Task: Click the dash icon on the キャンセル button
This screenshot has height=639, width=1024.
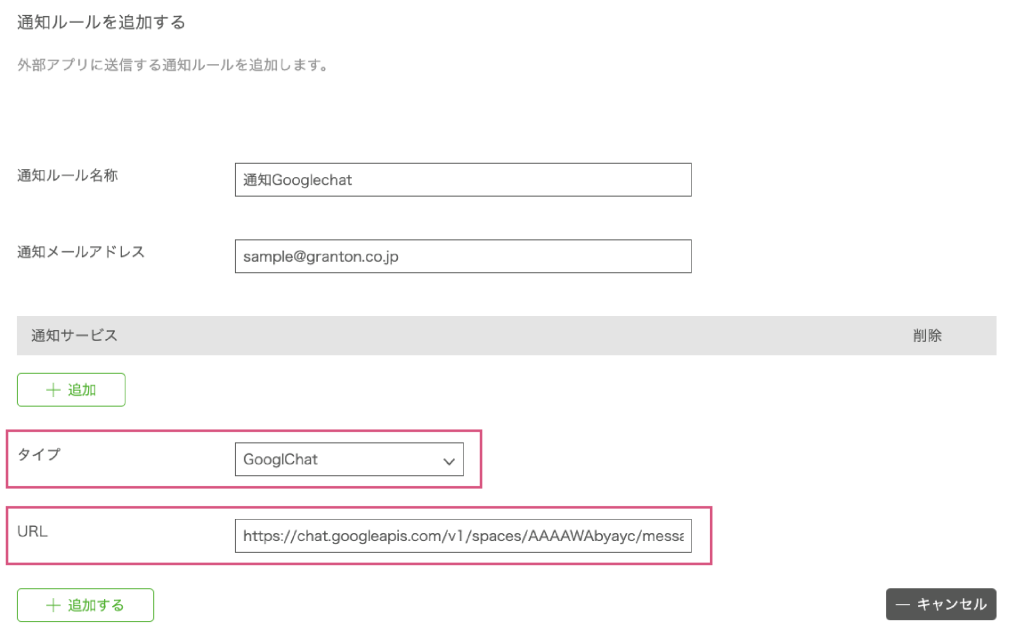Action: pos(902,604)
